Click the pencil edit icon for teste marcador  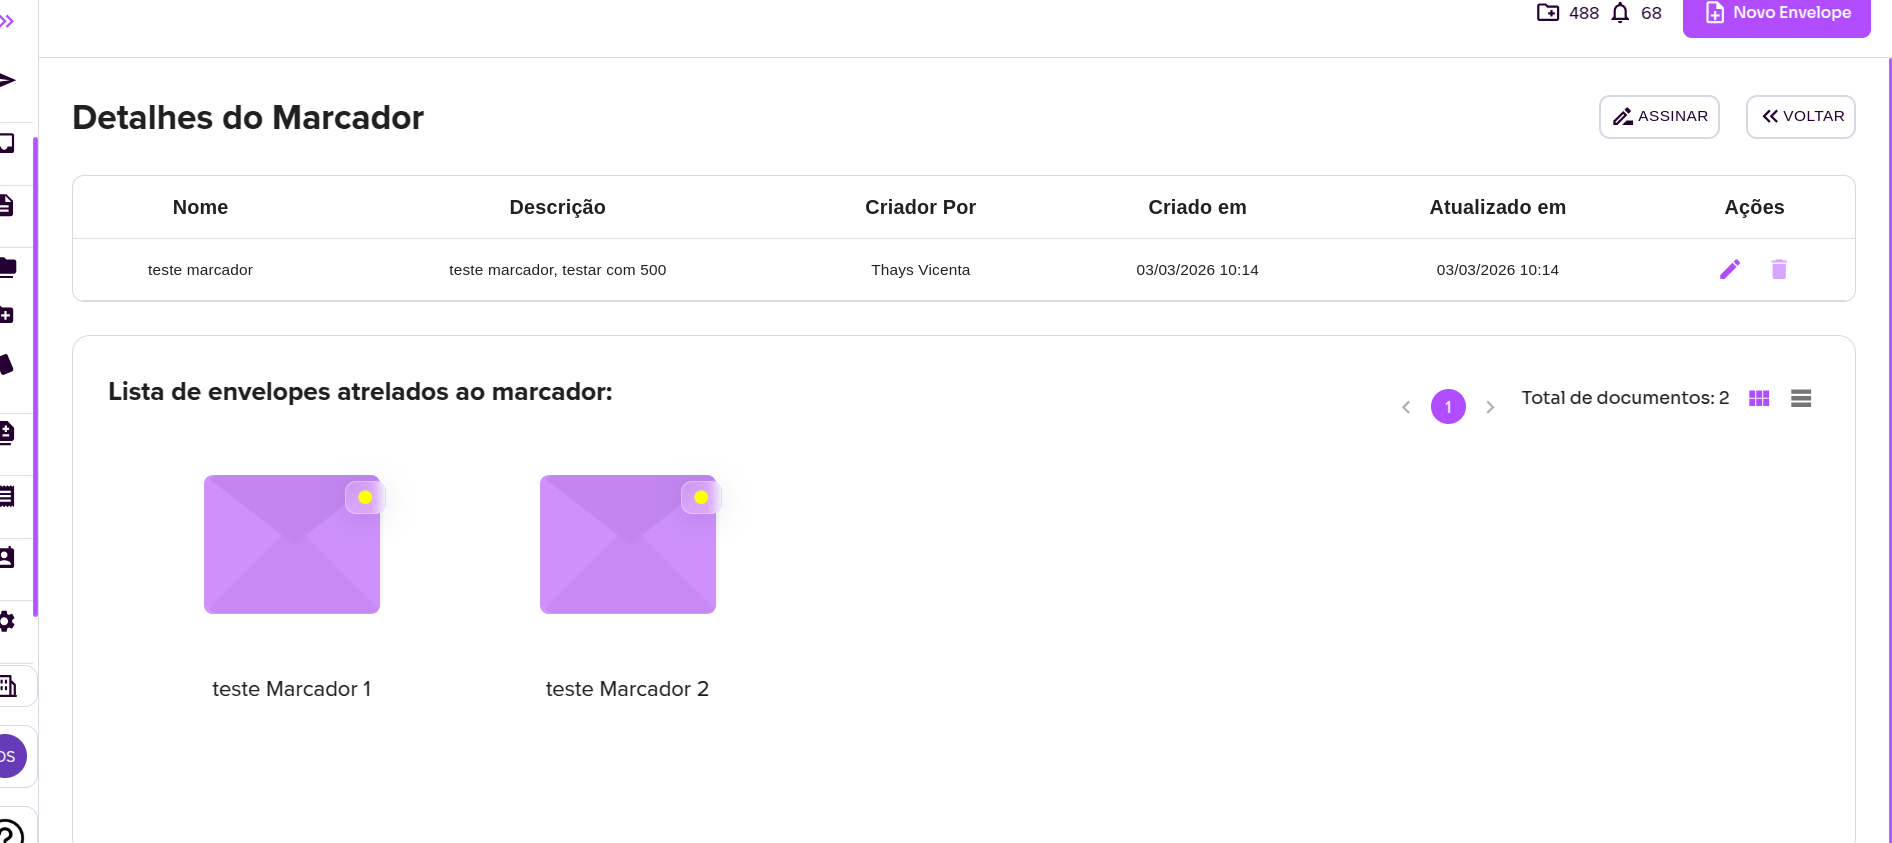[1729, 269]
